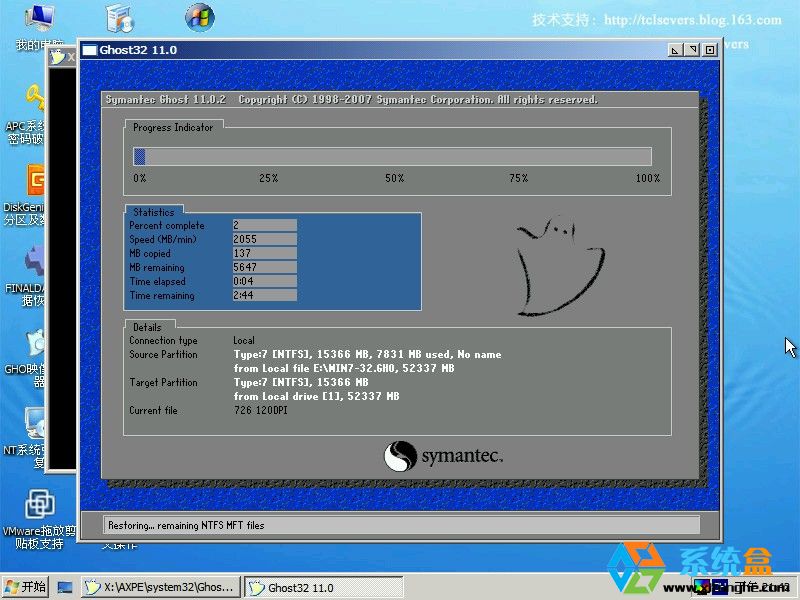Click the Progress Indicator bar

392,156
